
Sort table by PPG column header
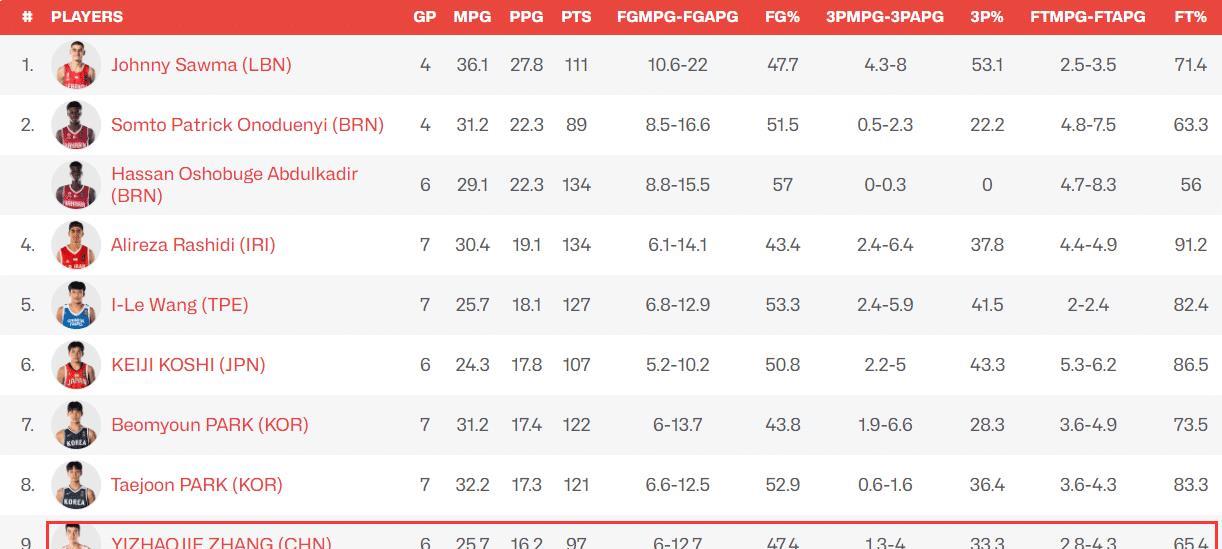click(x=526, y=17)
